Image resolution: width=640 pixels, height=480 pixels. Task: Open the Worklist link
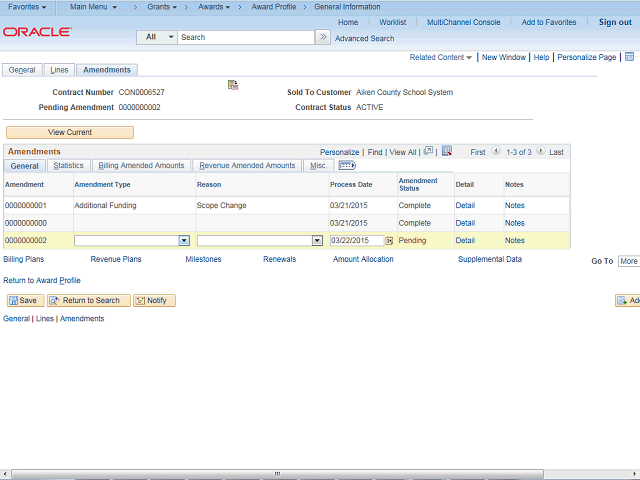392,22
